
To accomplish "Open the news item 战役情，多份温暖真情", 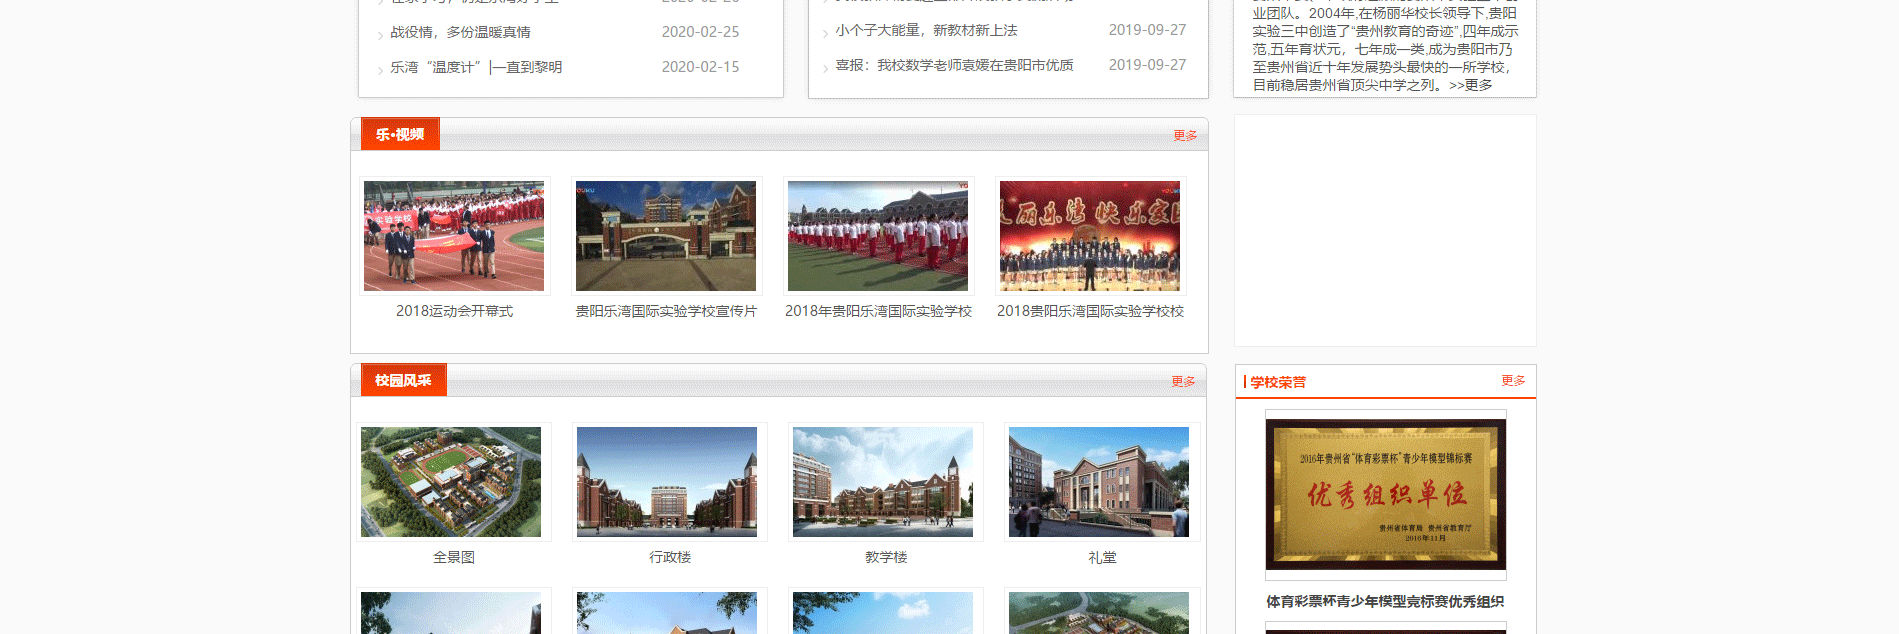I will coord(460,32).
